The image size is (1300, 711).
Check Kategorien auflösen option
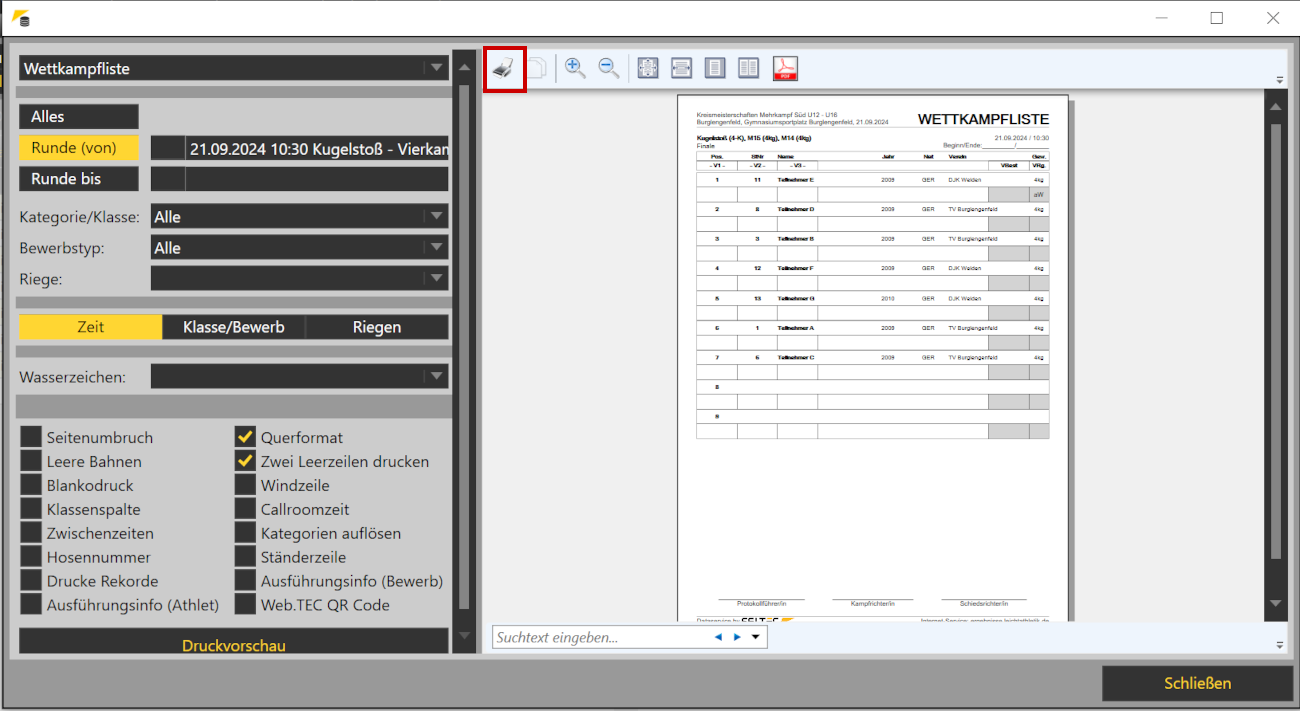245,533
